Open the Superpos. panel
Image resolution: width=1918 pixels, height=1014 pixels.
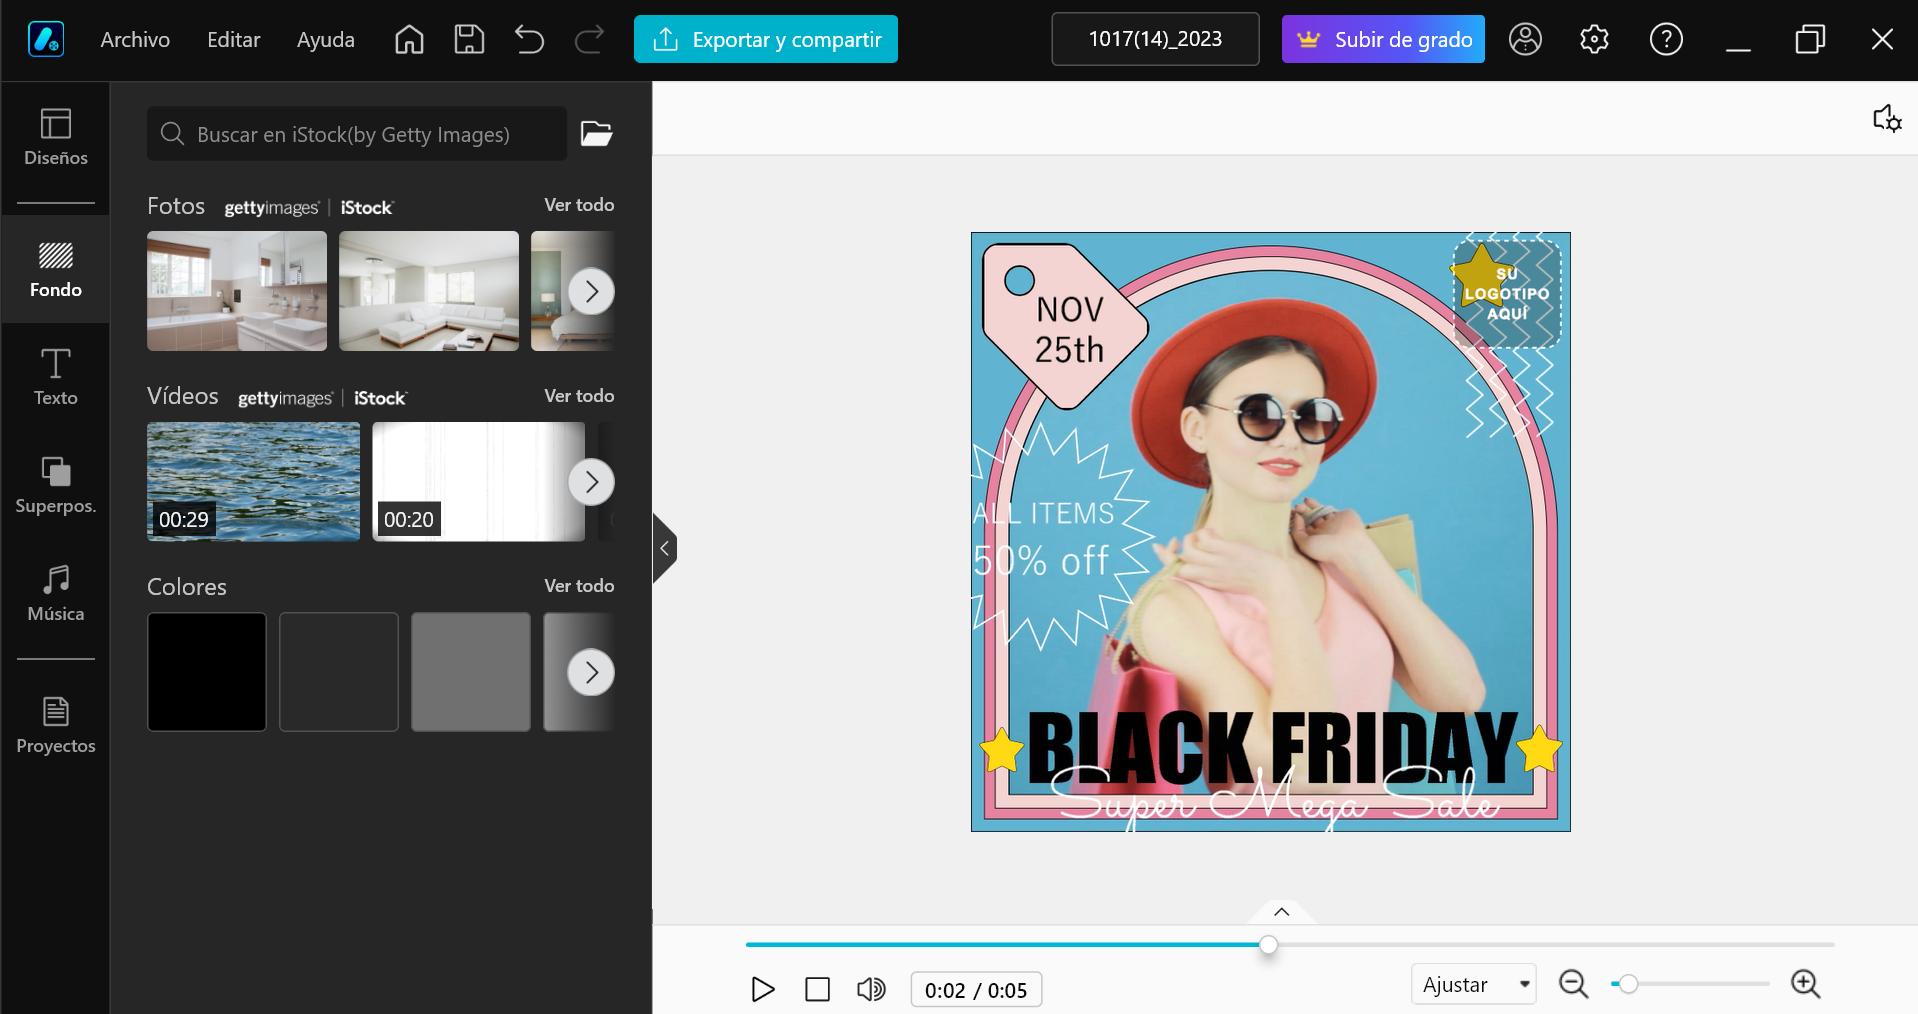[x=55, y=487]
